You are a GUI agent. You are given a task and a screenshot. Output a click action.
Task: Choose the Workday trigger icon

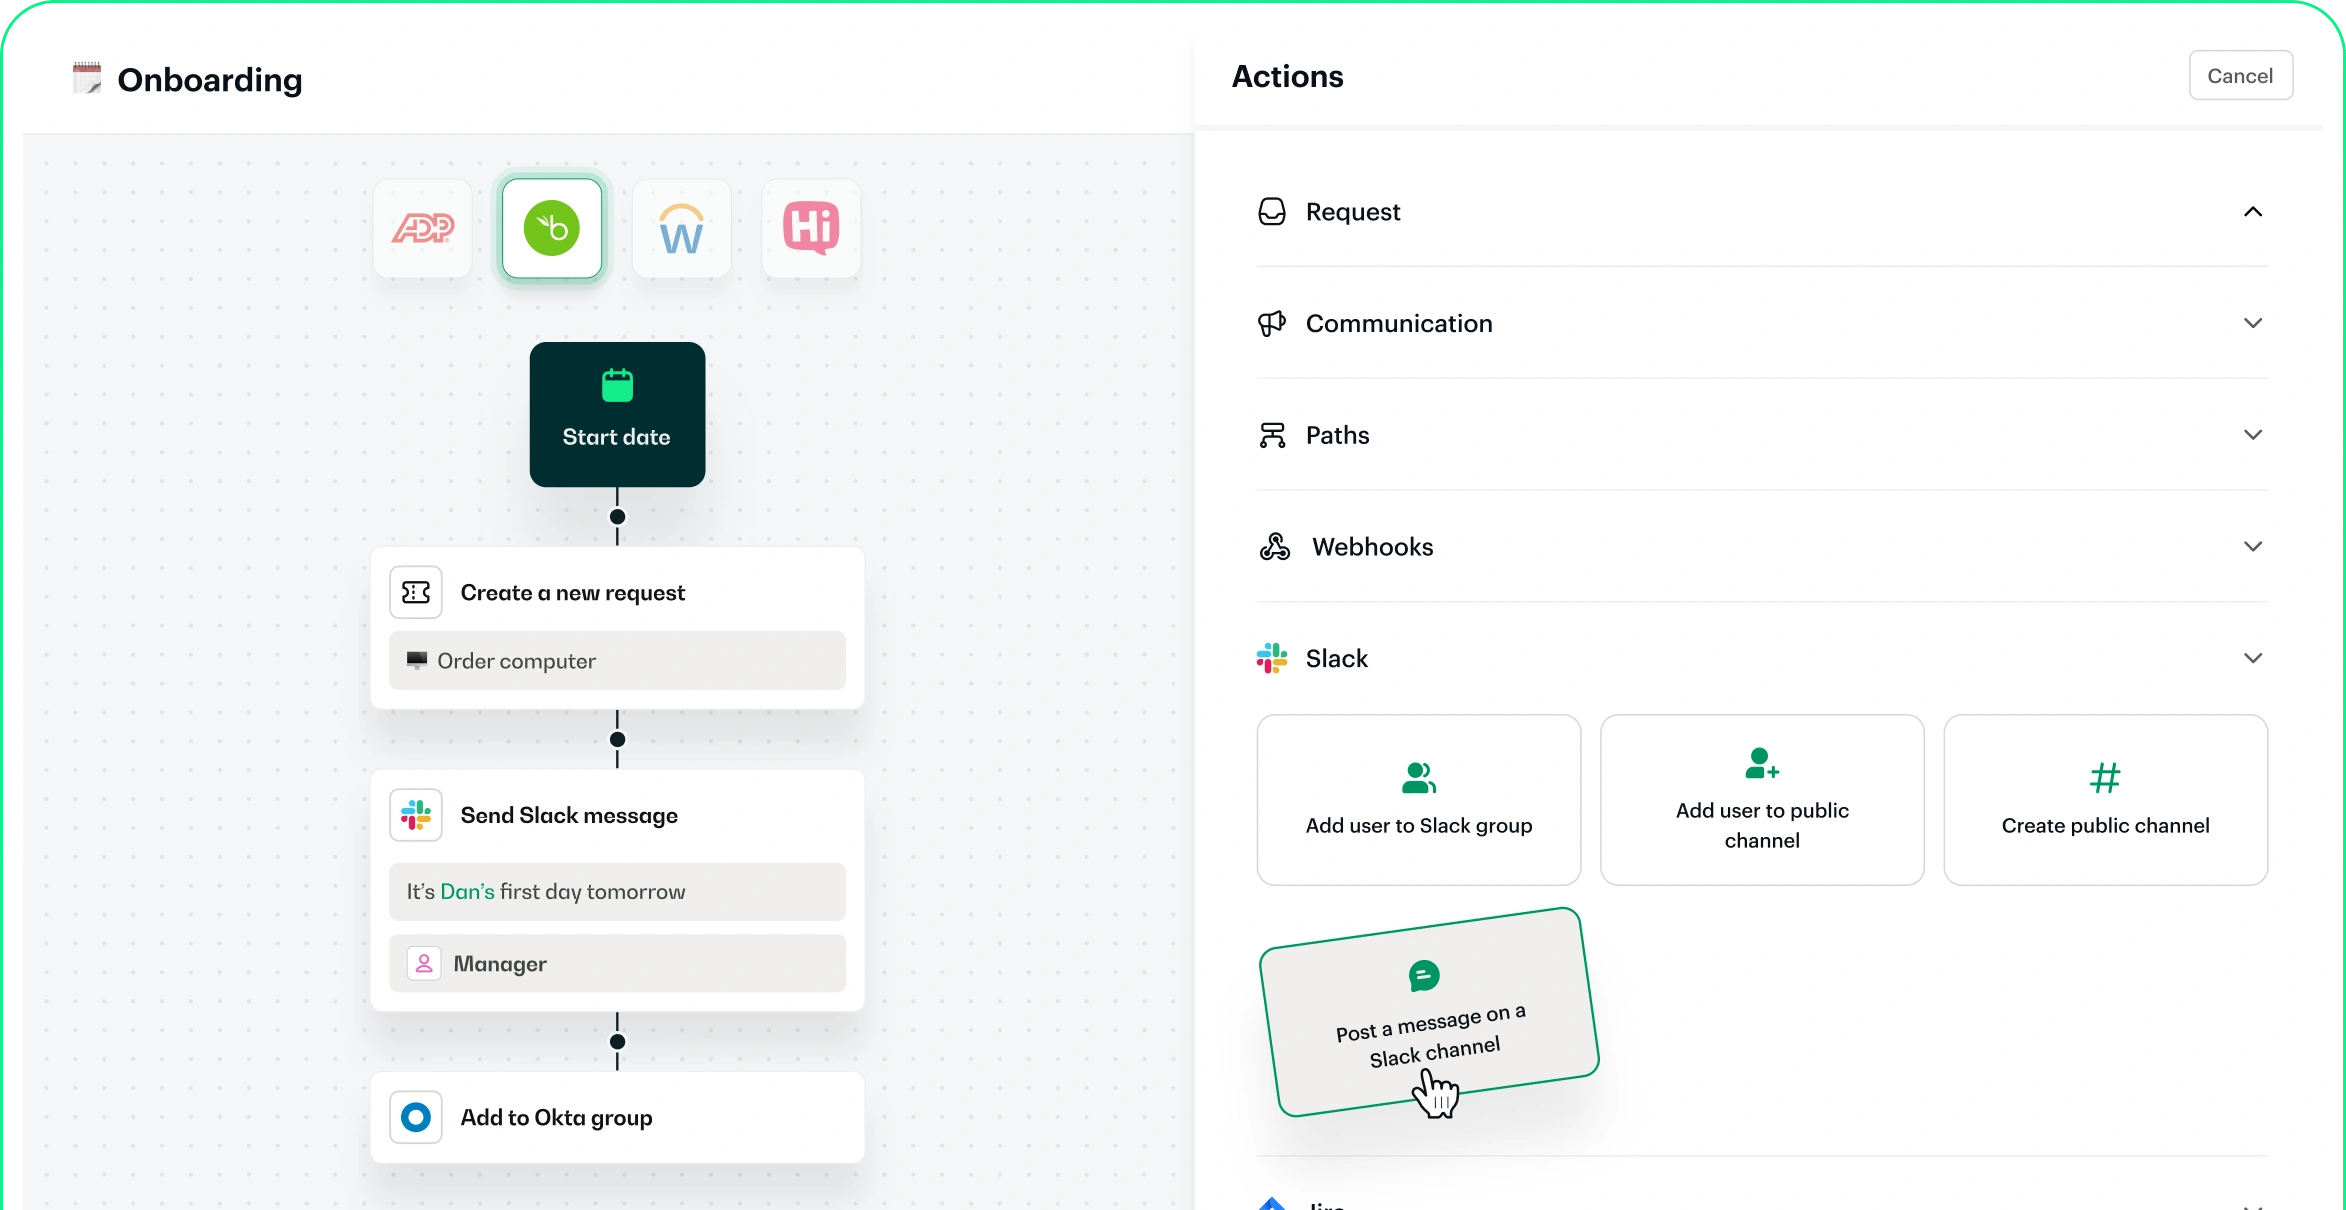coord(681,228)
